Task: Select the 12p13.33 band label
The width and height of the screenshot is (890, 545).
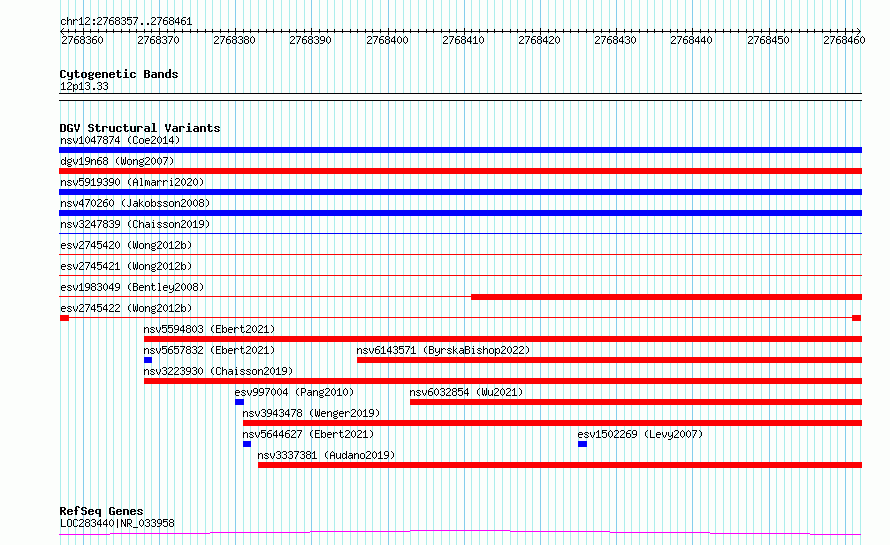Action: pyautogui.click(x=84, y=86)
